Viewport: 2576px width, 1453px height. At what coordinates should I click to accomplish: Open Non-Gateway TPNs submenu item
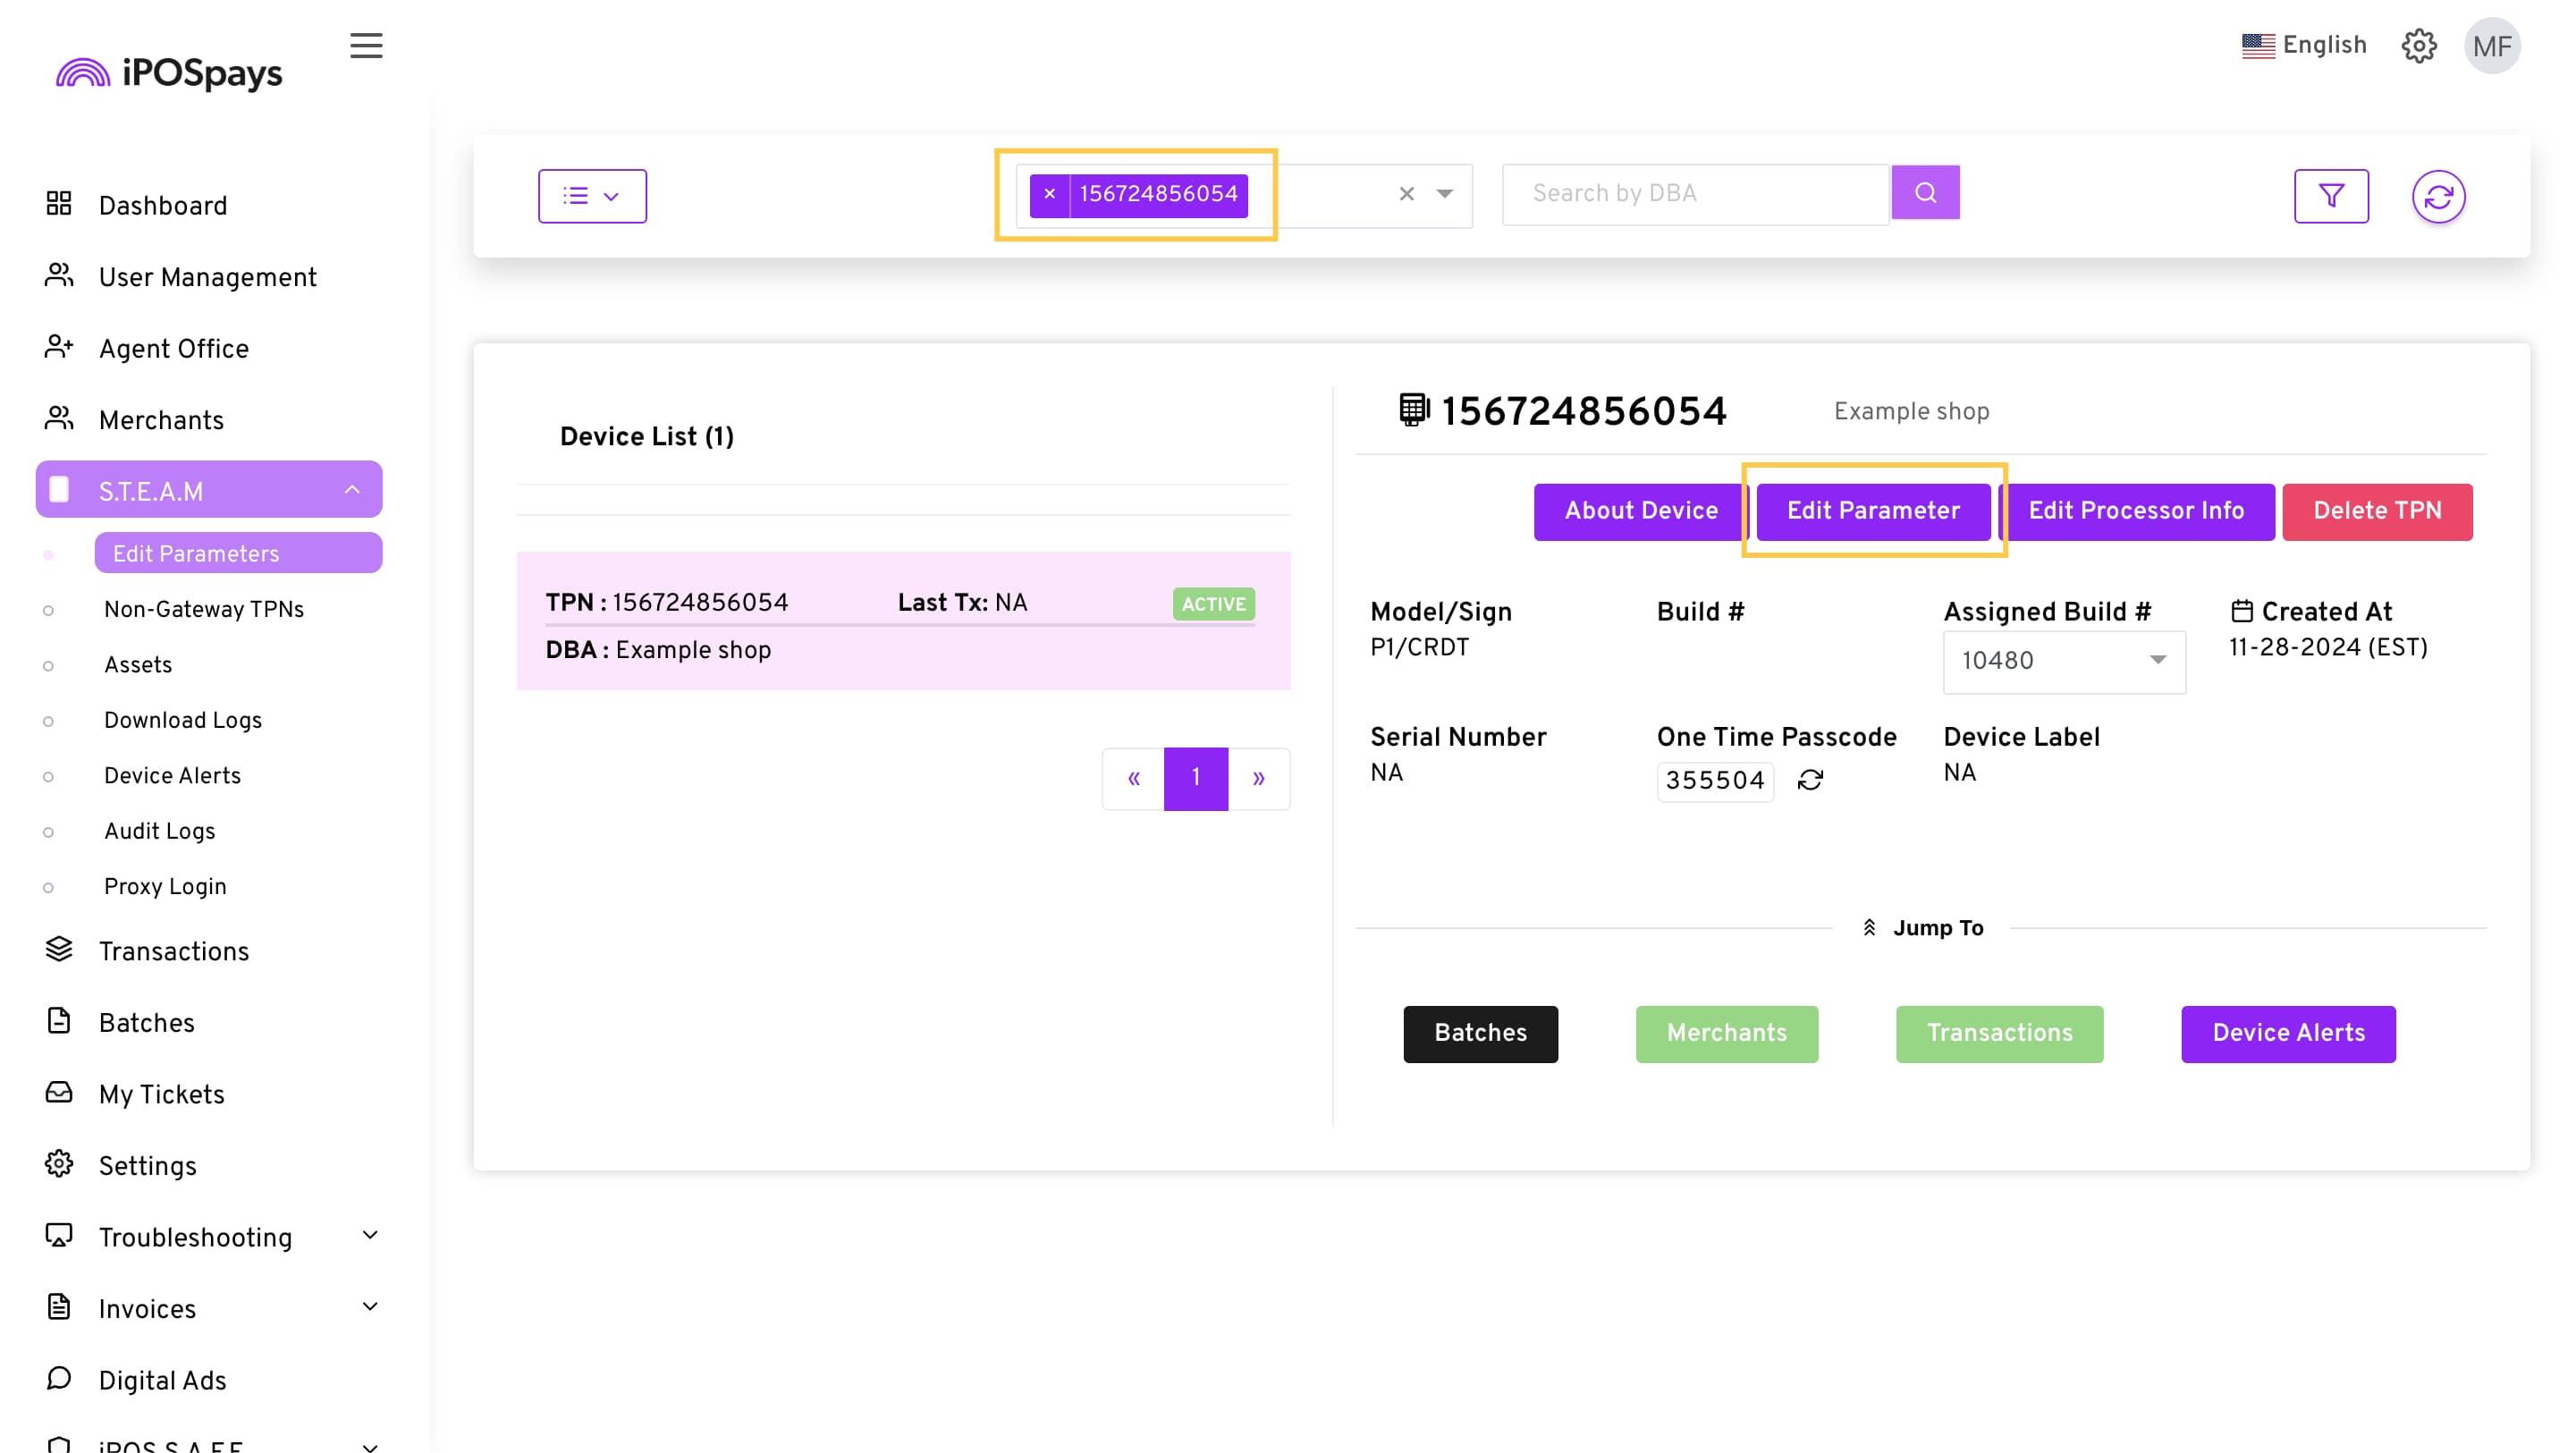(x=204, y=609)
